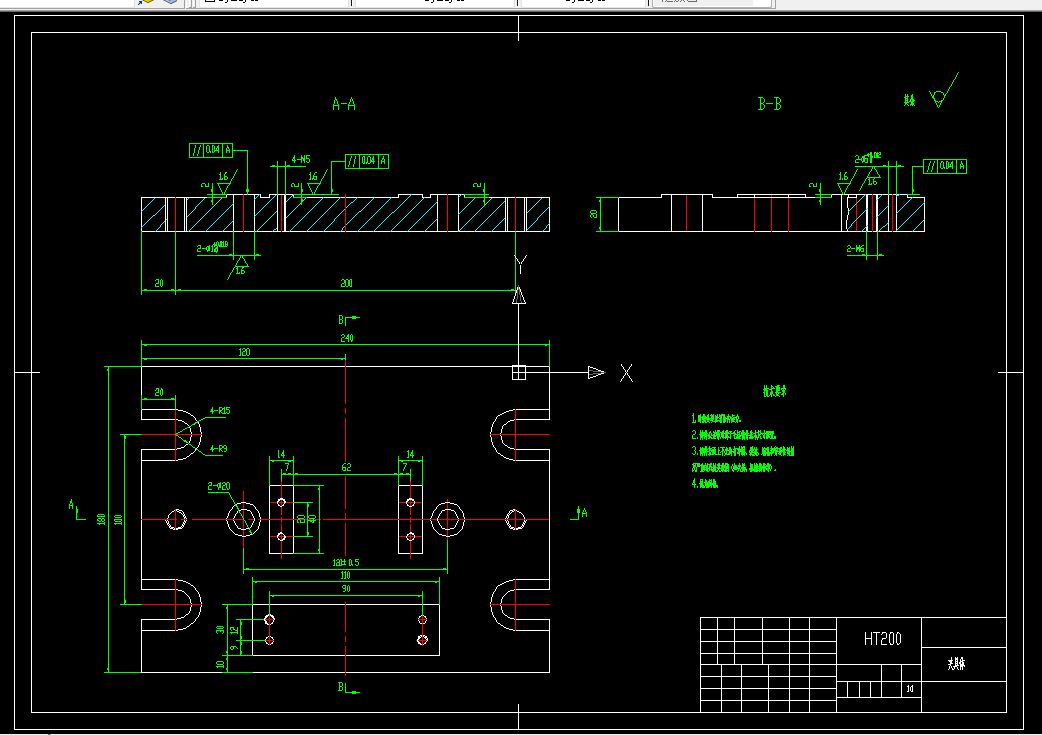Click the 4-R15 radius callout
Viewport: 1042px width, 735px height.
point(220,411)
